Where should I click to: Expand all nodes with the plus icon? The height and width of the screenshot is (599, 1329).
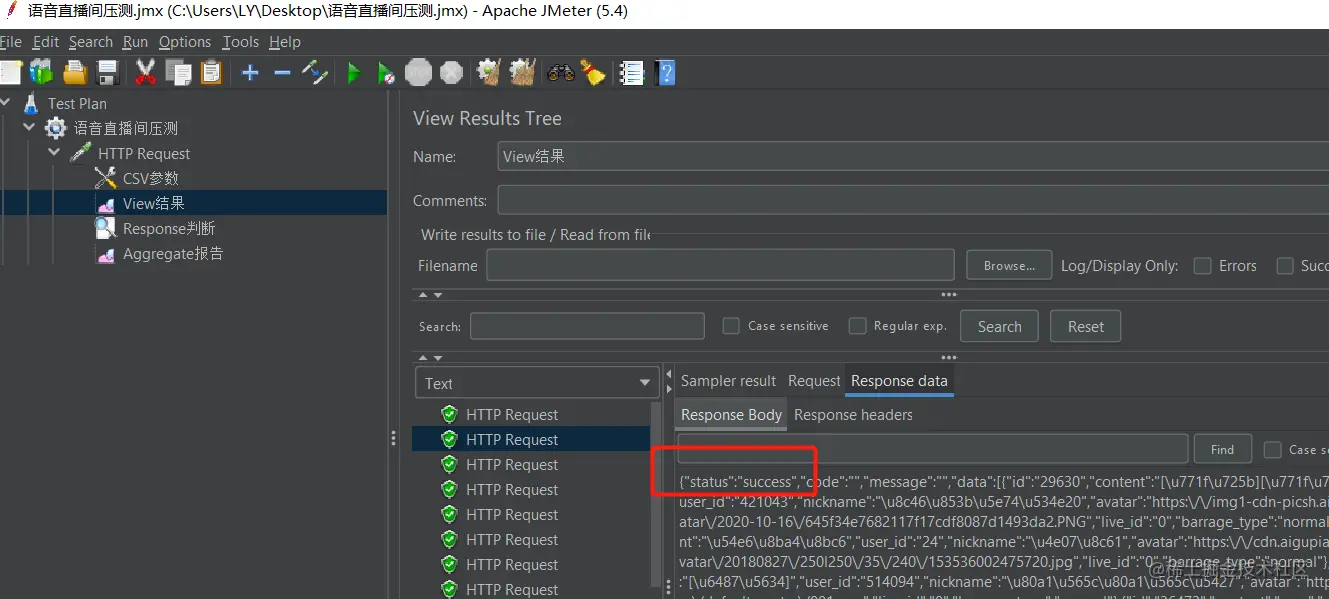click(250, 72)
